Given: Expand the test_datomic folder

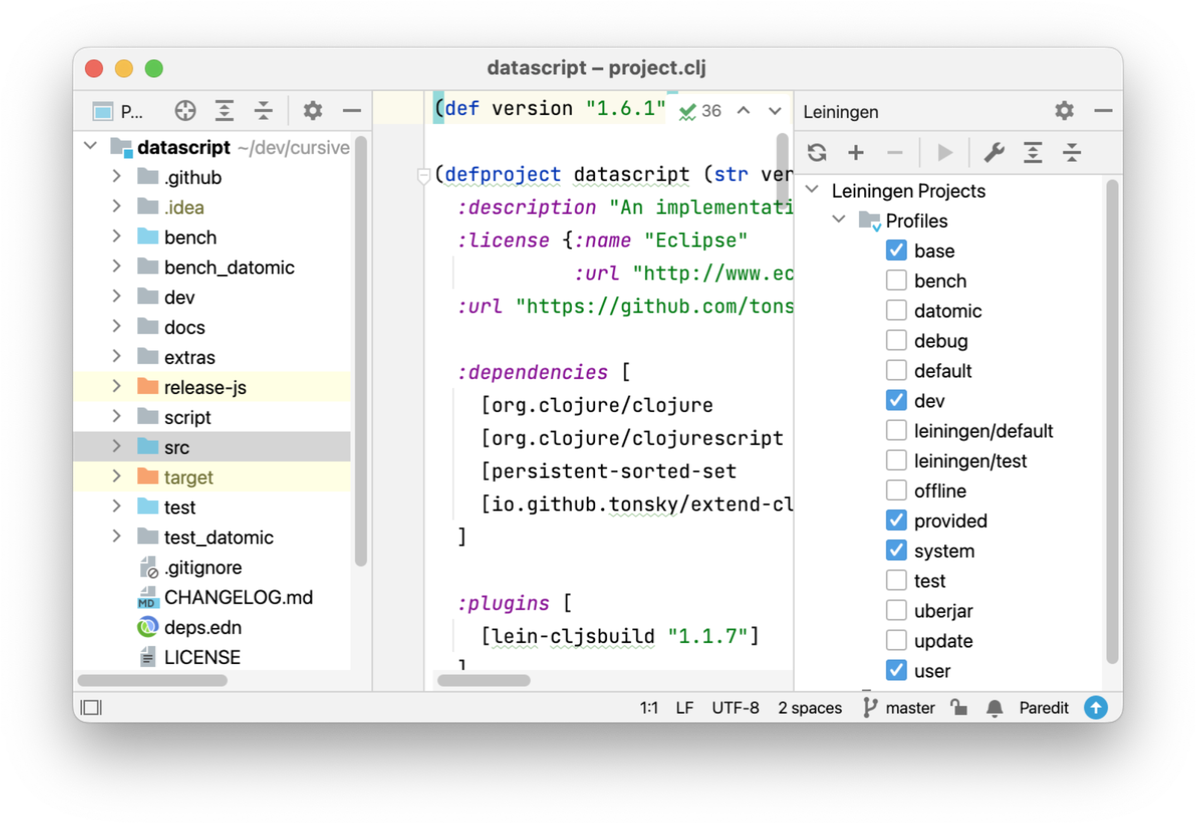Looking at the screenshot, I should click(116, 536).
